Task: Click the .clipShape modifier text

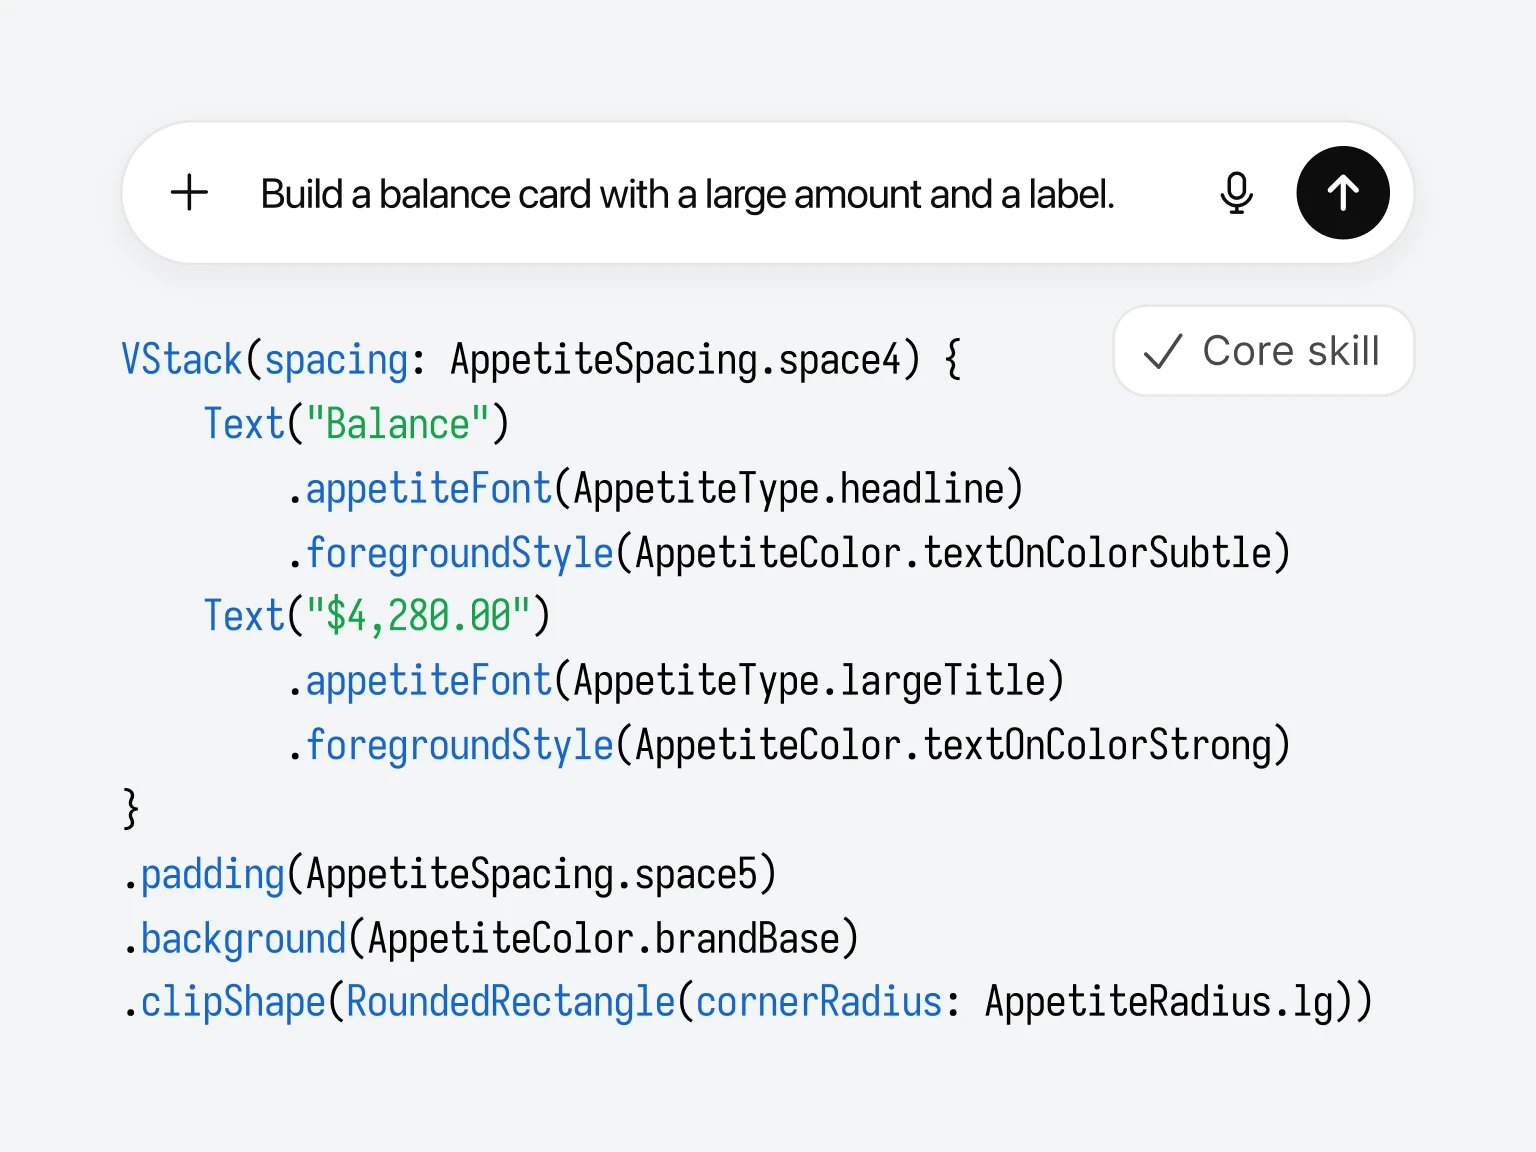Action: pos(224,1003)
